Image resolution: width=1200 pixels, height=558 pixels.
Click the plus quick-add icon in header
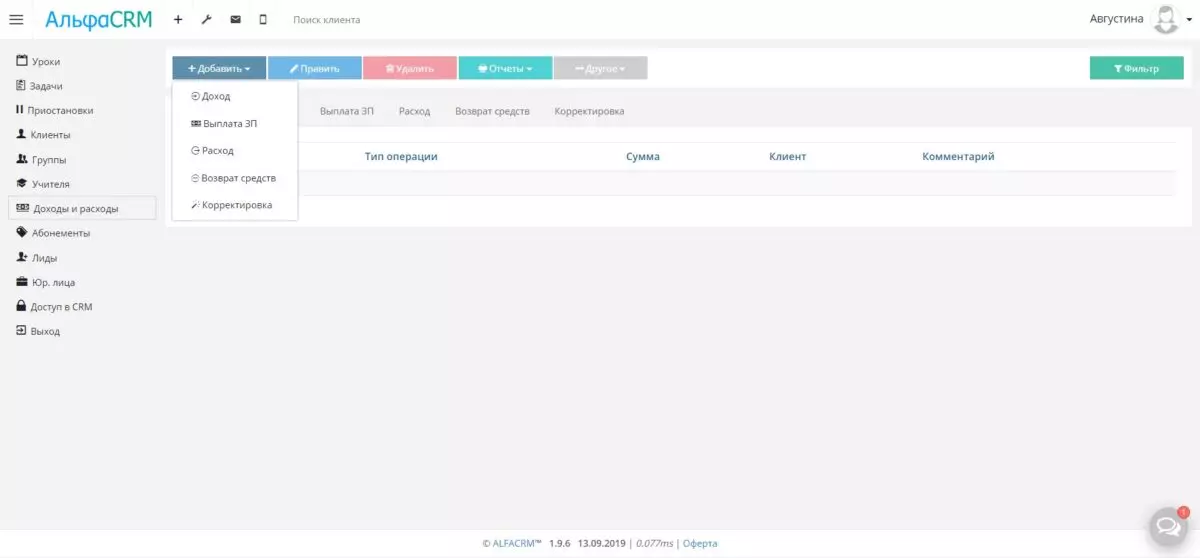point(178,20)
